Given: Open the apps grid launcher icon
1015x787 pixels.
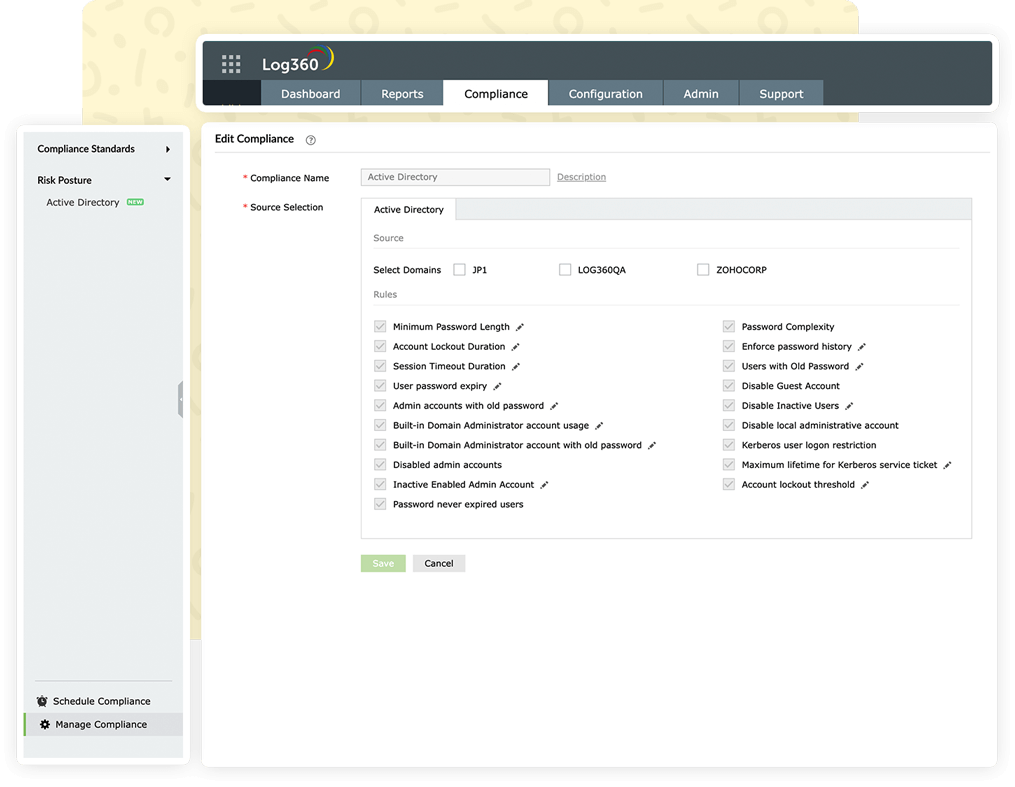Looking at the screenshot, I should coord(231,64).
